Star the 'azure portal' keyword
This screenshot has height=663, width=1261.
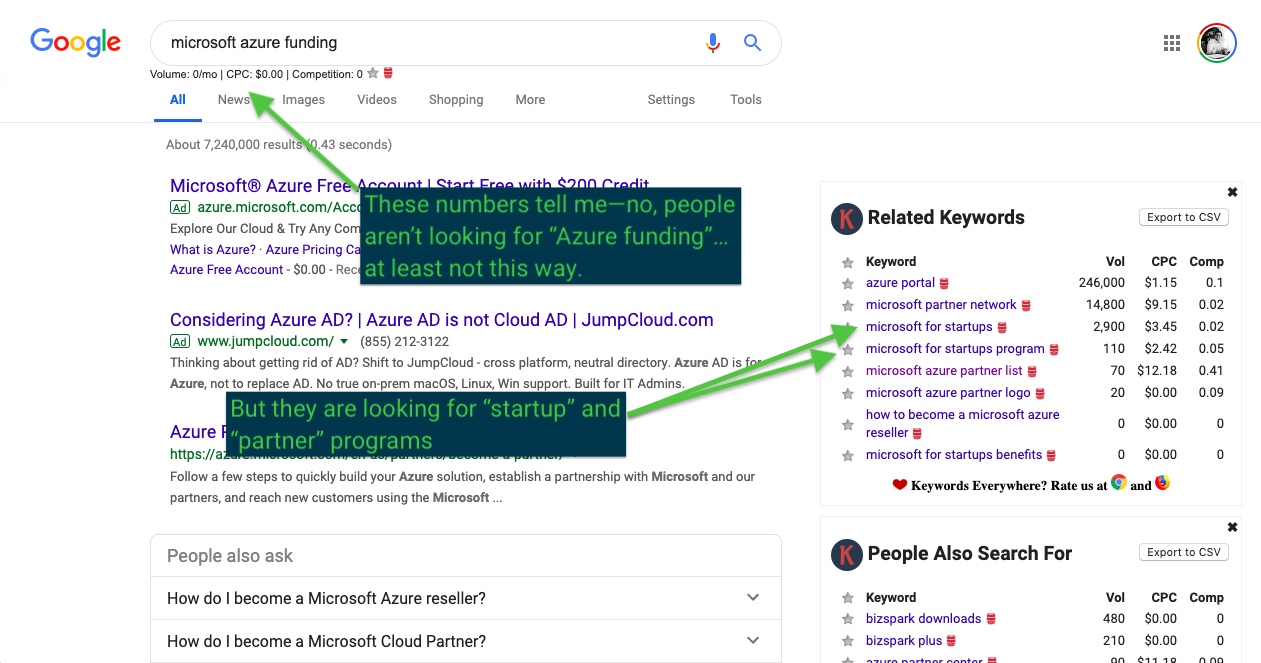point(848,283)
